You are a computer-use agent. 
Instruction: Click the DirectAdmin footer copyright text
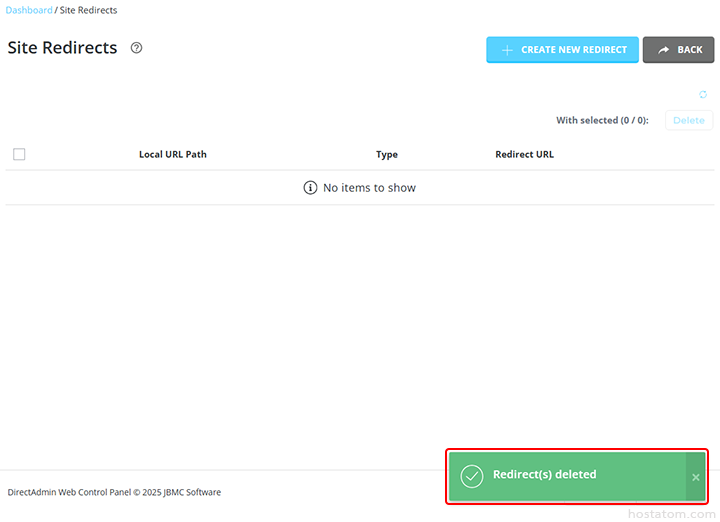coord(114,492)
